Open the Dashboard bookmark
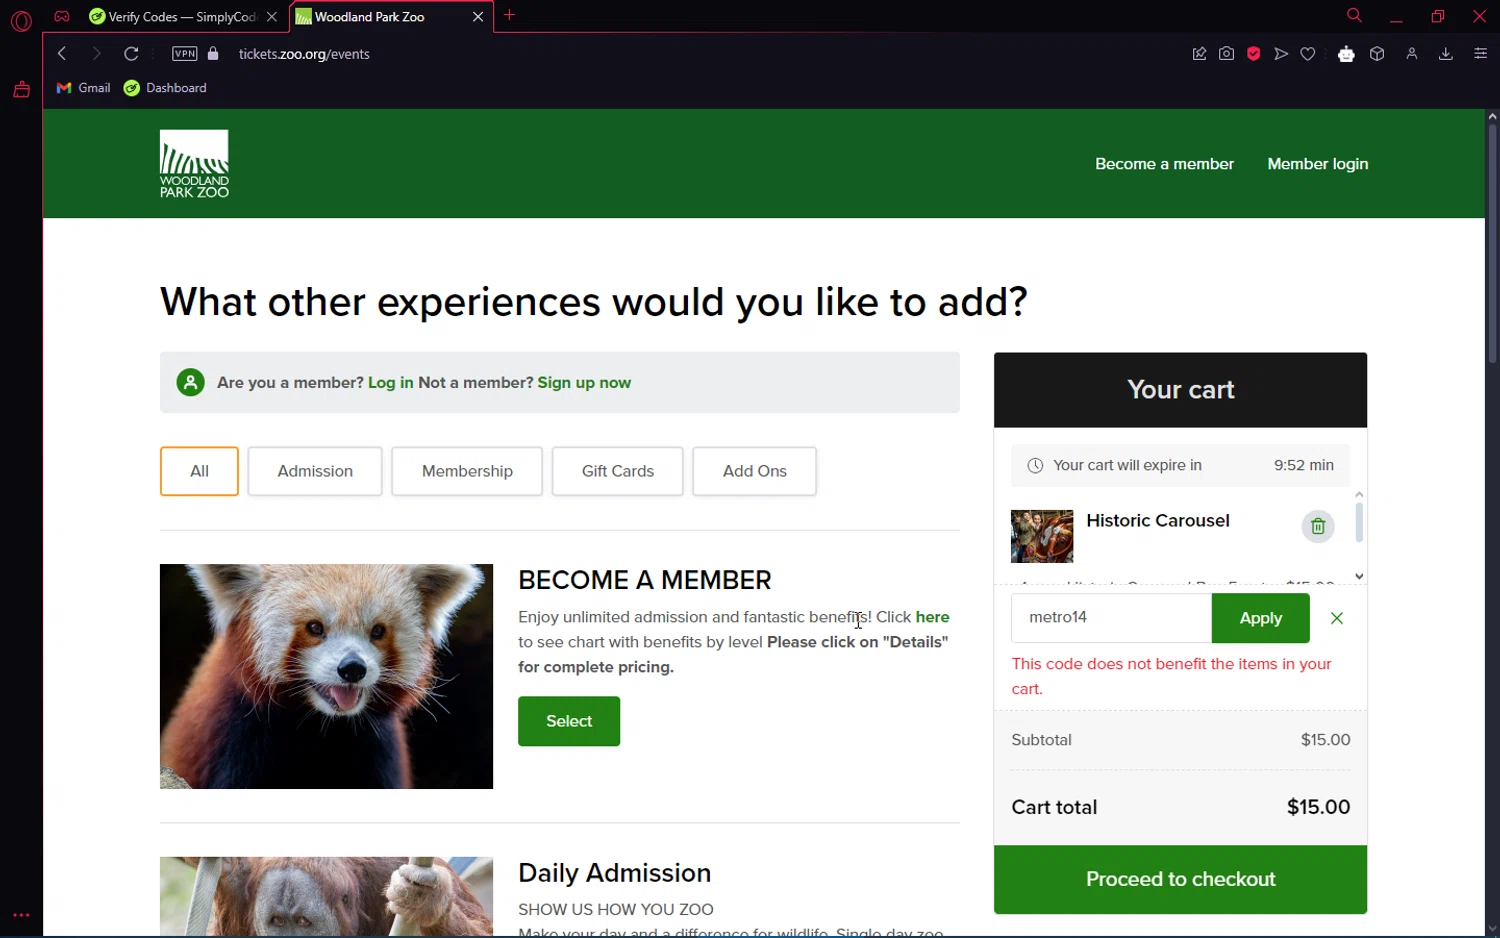This screenshot has height=938, width=1500. tap(165, 88)
